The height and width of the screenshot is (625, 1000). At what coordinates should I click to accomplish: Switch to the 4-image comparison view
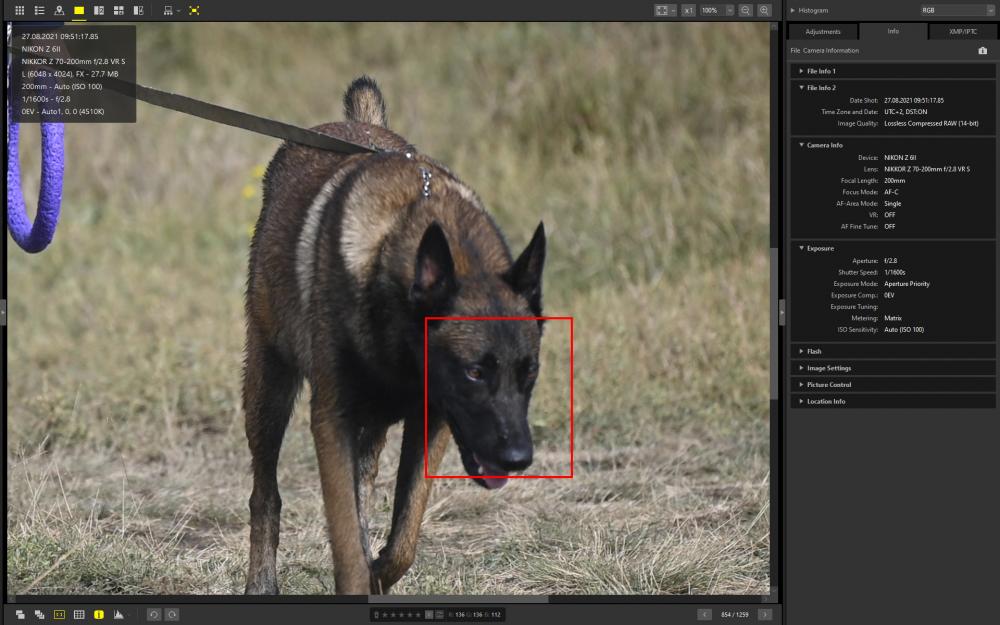pyautogui.click(x=119, y=10)
